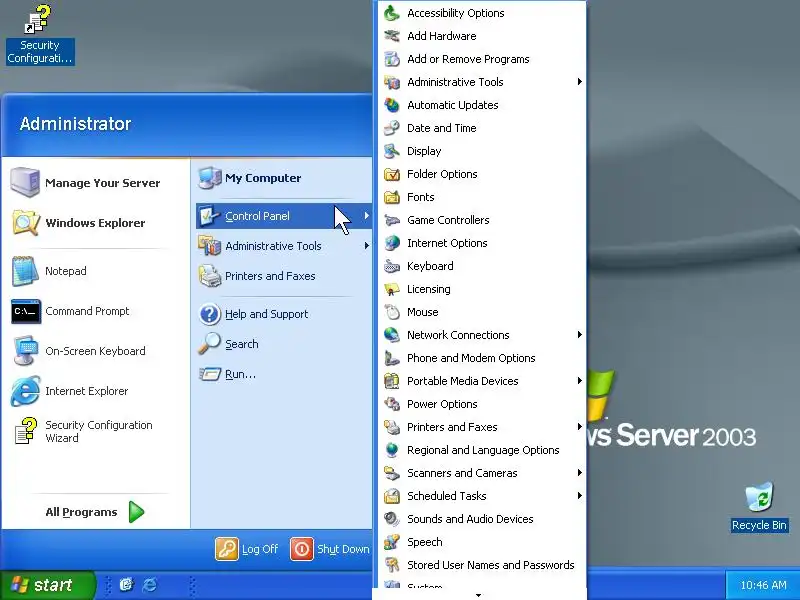The width and height of the screenshot is (800, 600).
Task: Expand Control Panel submenu arrow in Start menu
Action: [x=366, y=216]
